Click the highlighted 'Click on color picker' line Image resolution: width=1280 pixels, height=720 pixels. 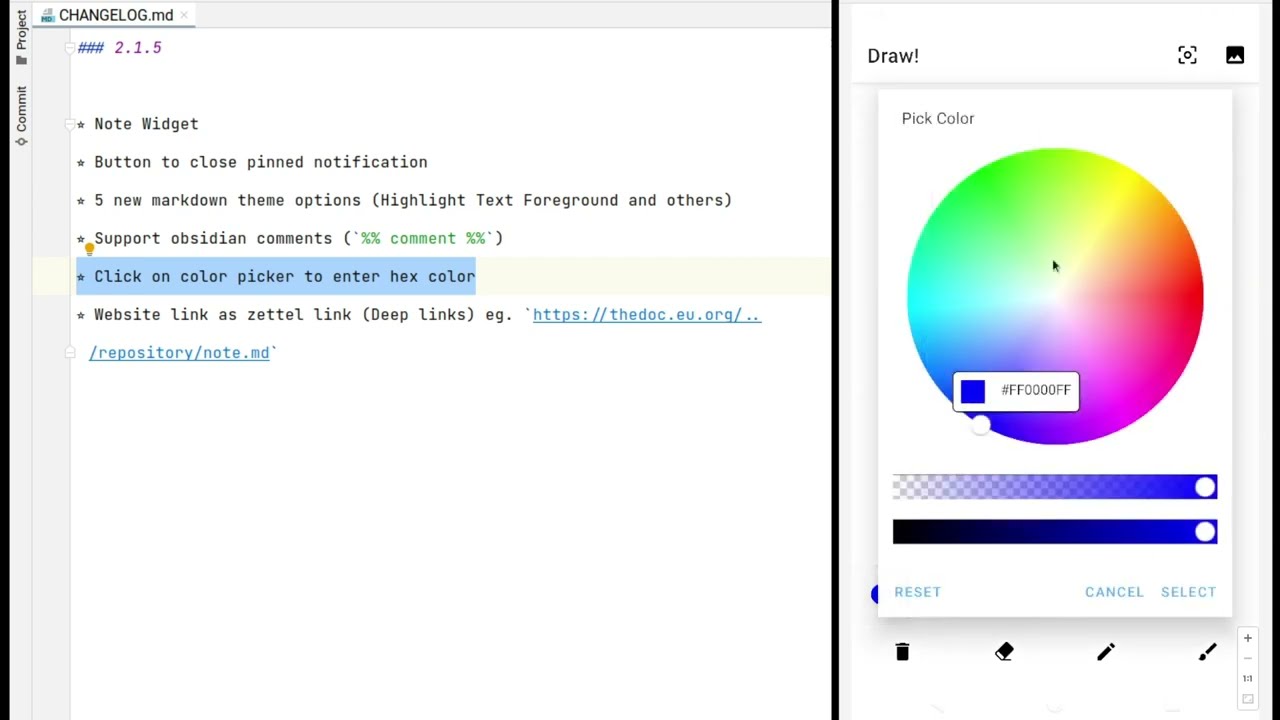click(276, 277)
